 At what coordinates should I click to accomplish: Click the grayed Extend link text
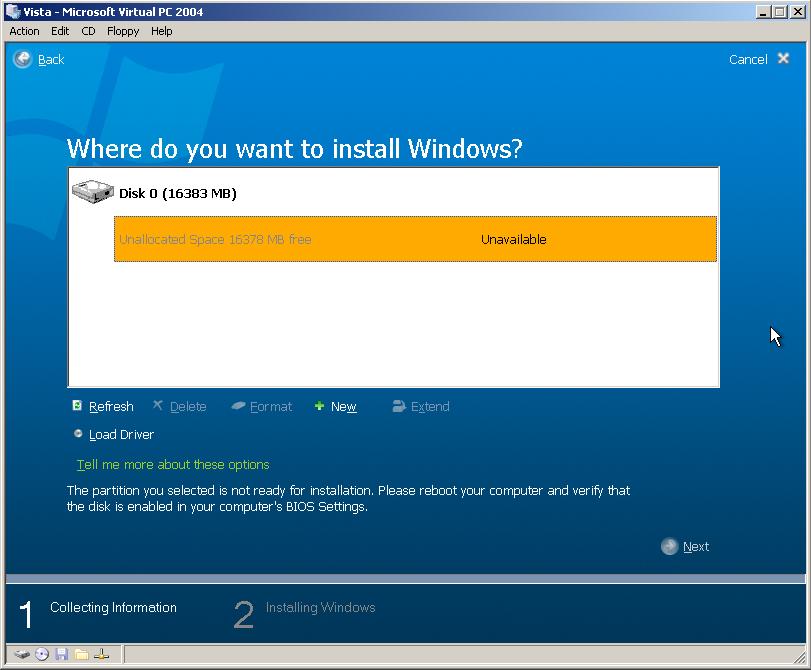tap(430, 407)
